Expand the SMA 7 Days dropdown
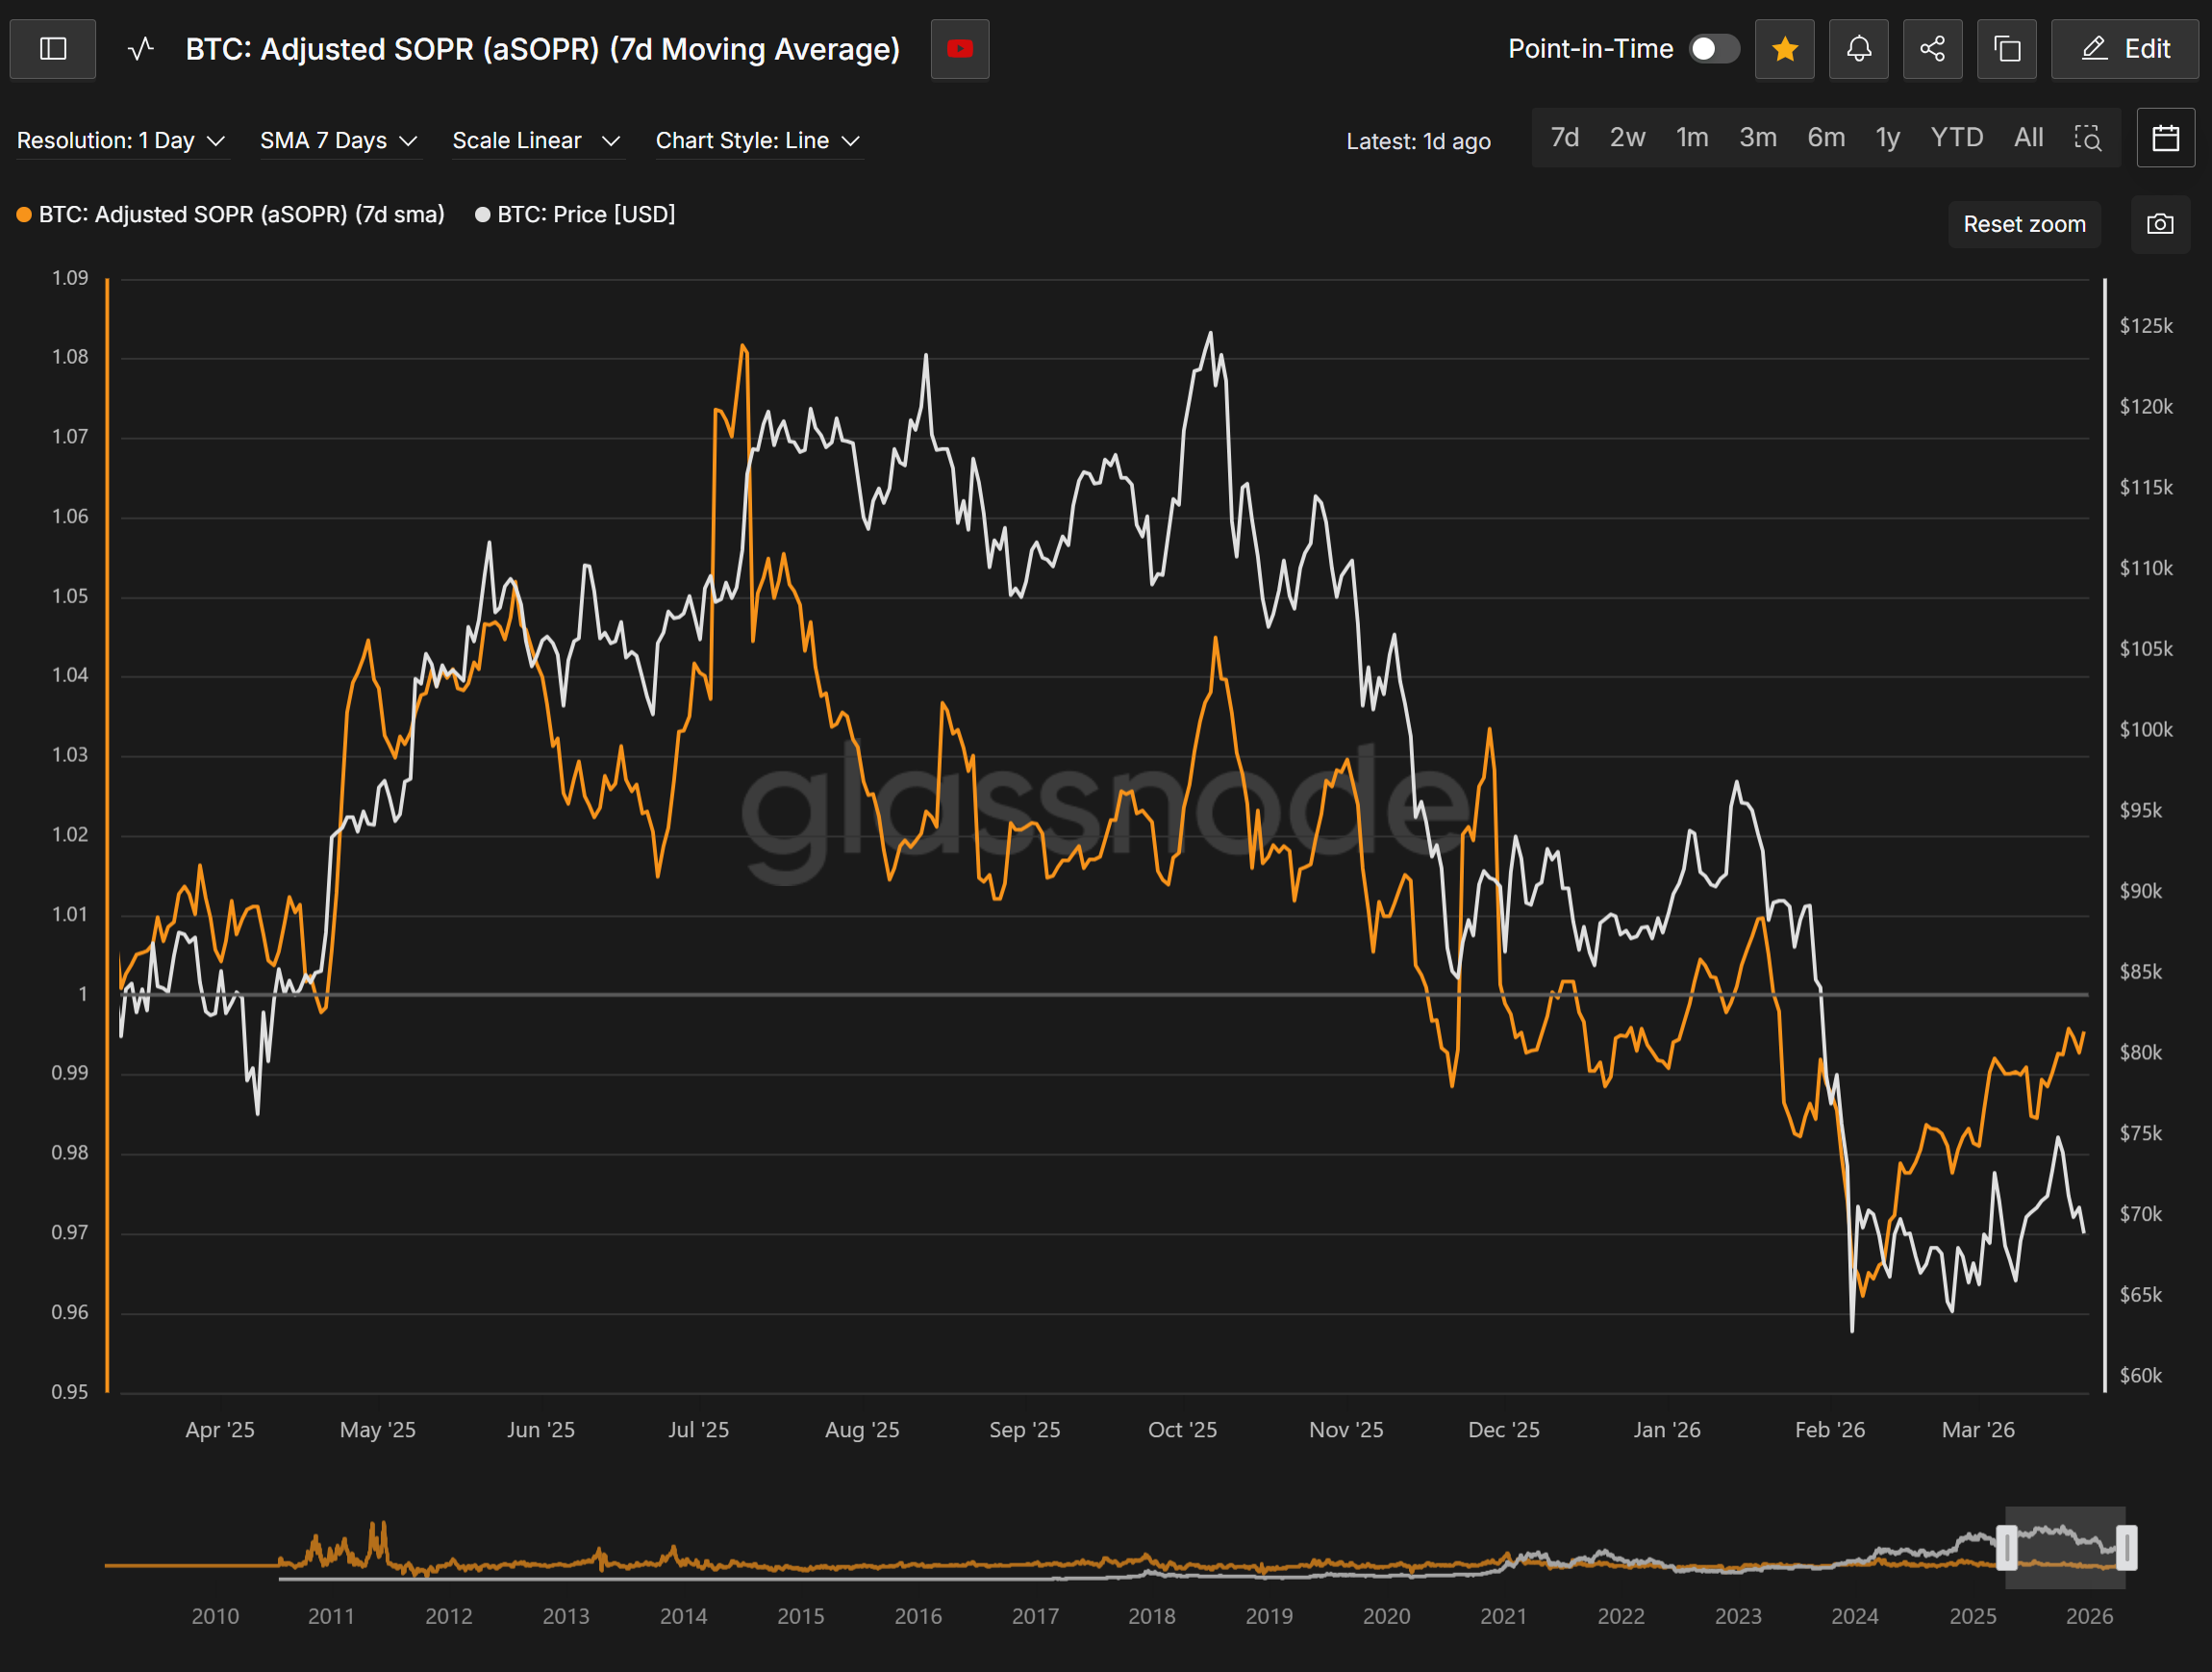This screenshot has height=1672, width=2212. tap(338, 141)
